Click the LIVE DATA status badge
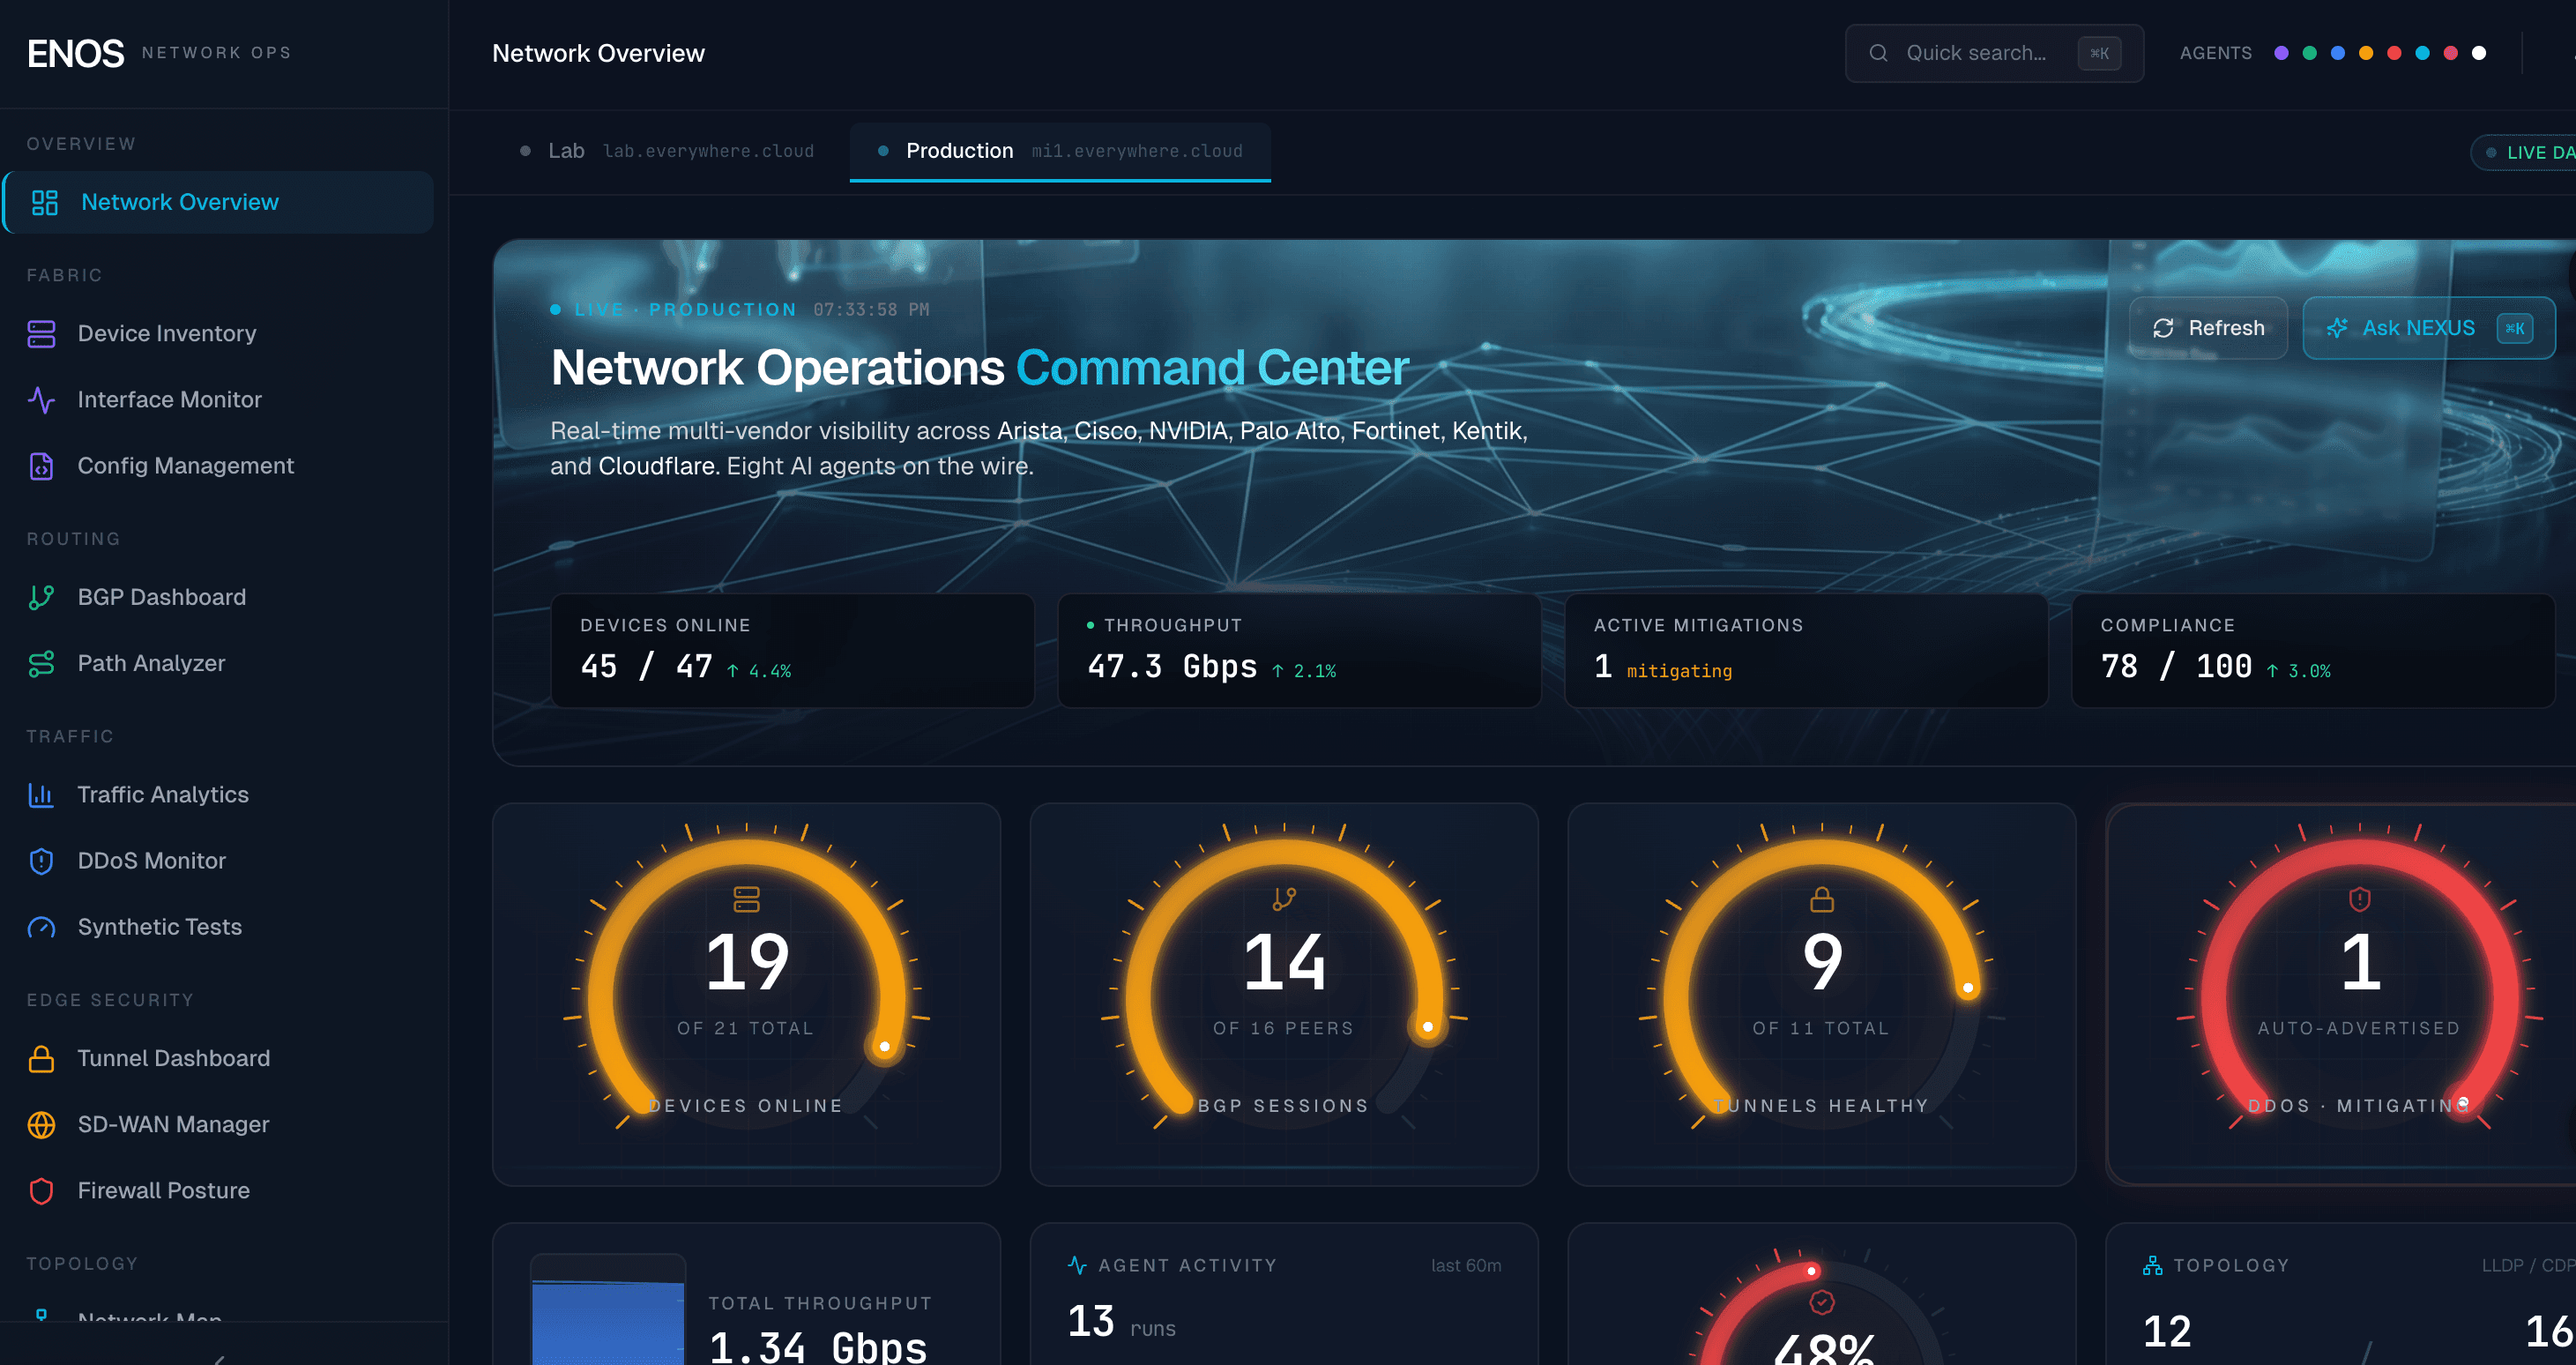The image size is (2576, 1365). coord(2524,153)
